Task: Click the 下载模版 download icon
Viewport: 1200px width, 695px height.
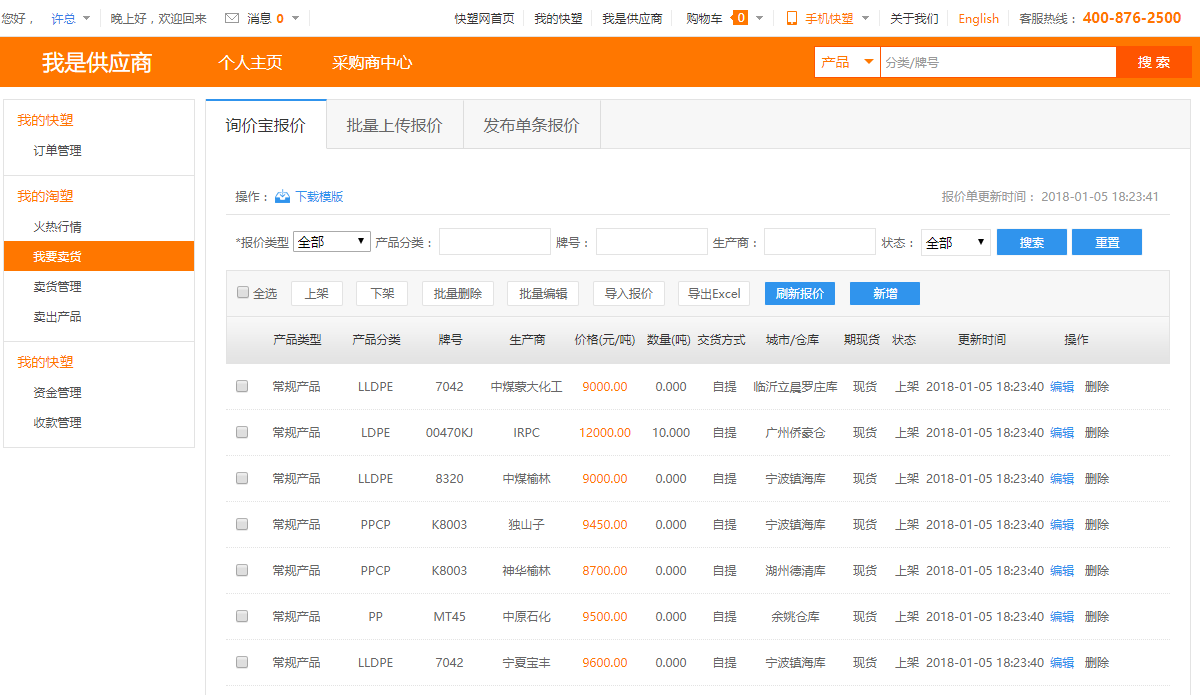Action: pos(283,197)
